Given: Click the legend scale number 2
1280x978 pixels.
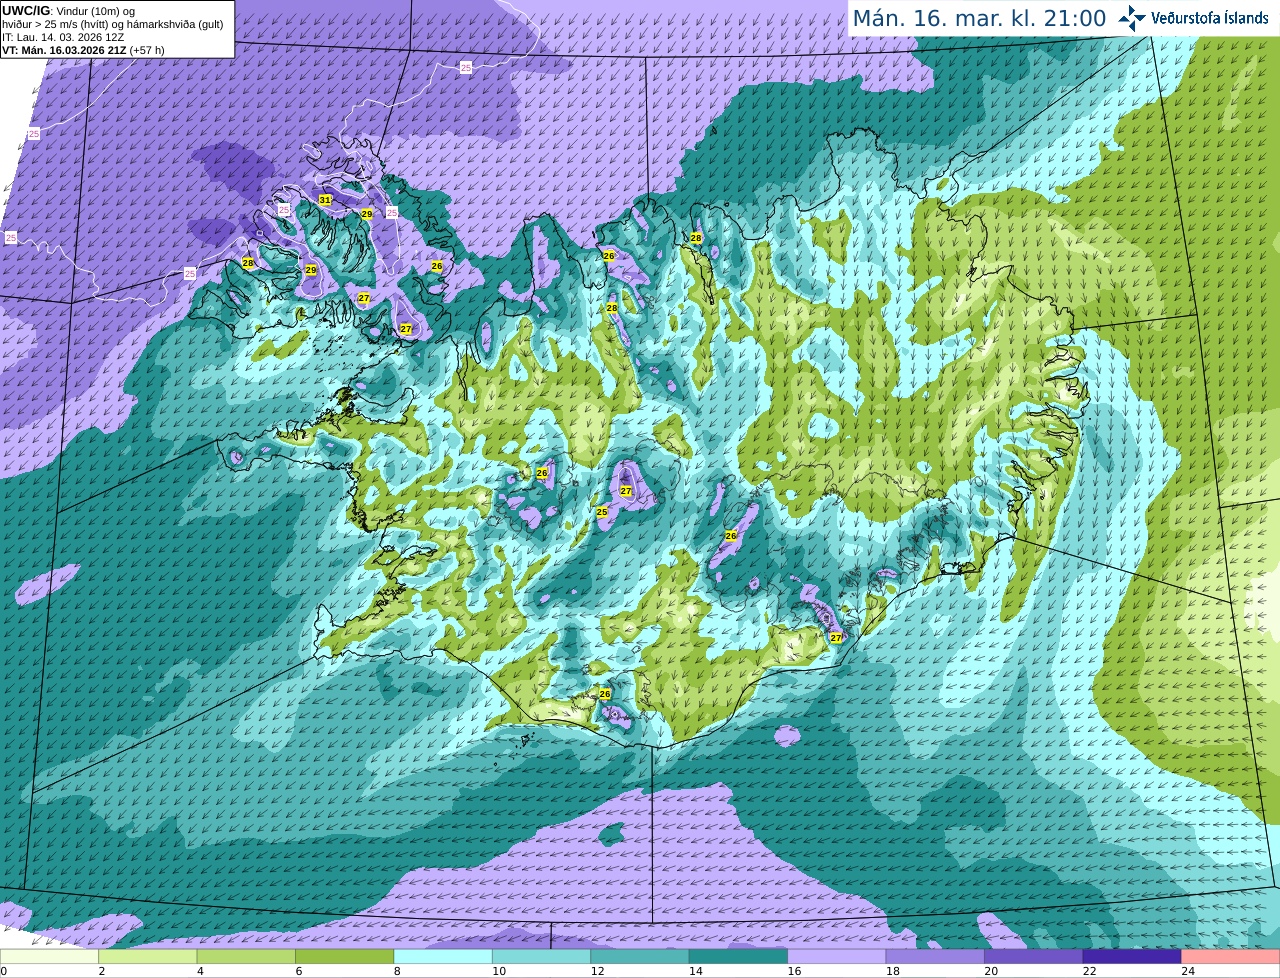Looking at the screenshot, I should point(101,971).
